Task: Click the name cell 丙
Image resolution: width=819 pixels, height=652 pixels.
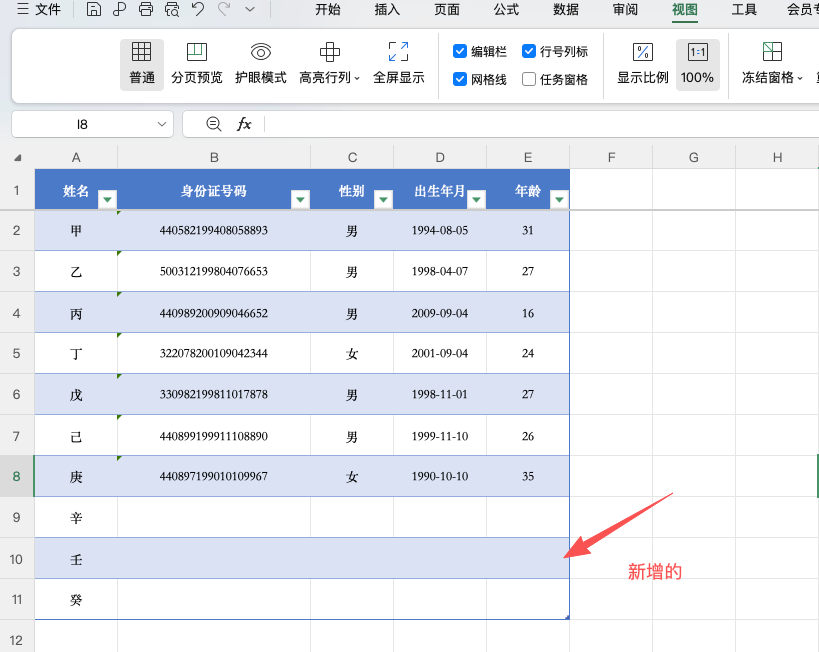Action: [76, 313]
